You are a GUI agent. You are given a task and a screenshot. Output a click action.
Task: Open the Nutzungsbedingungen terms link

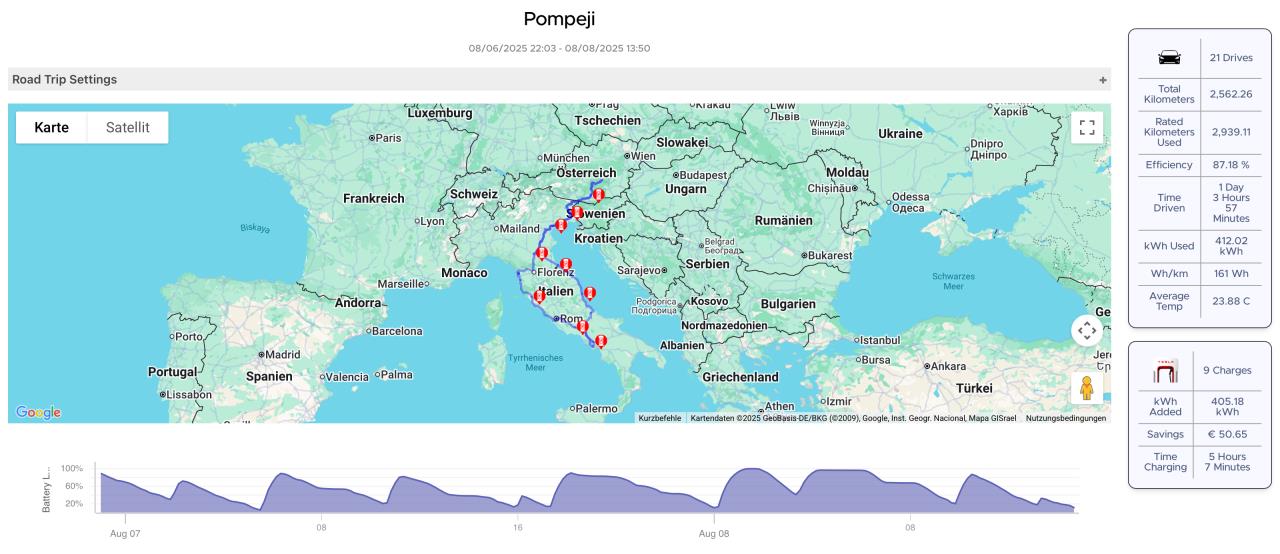(1066, 418)
